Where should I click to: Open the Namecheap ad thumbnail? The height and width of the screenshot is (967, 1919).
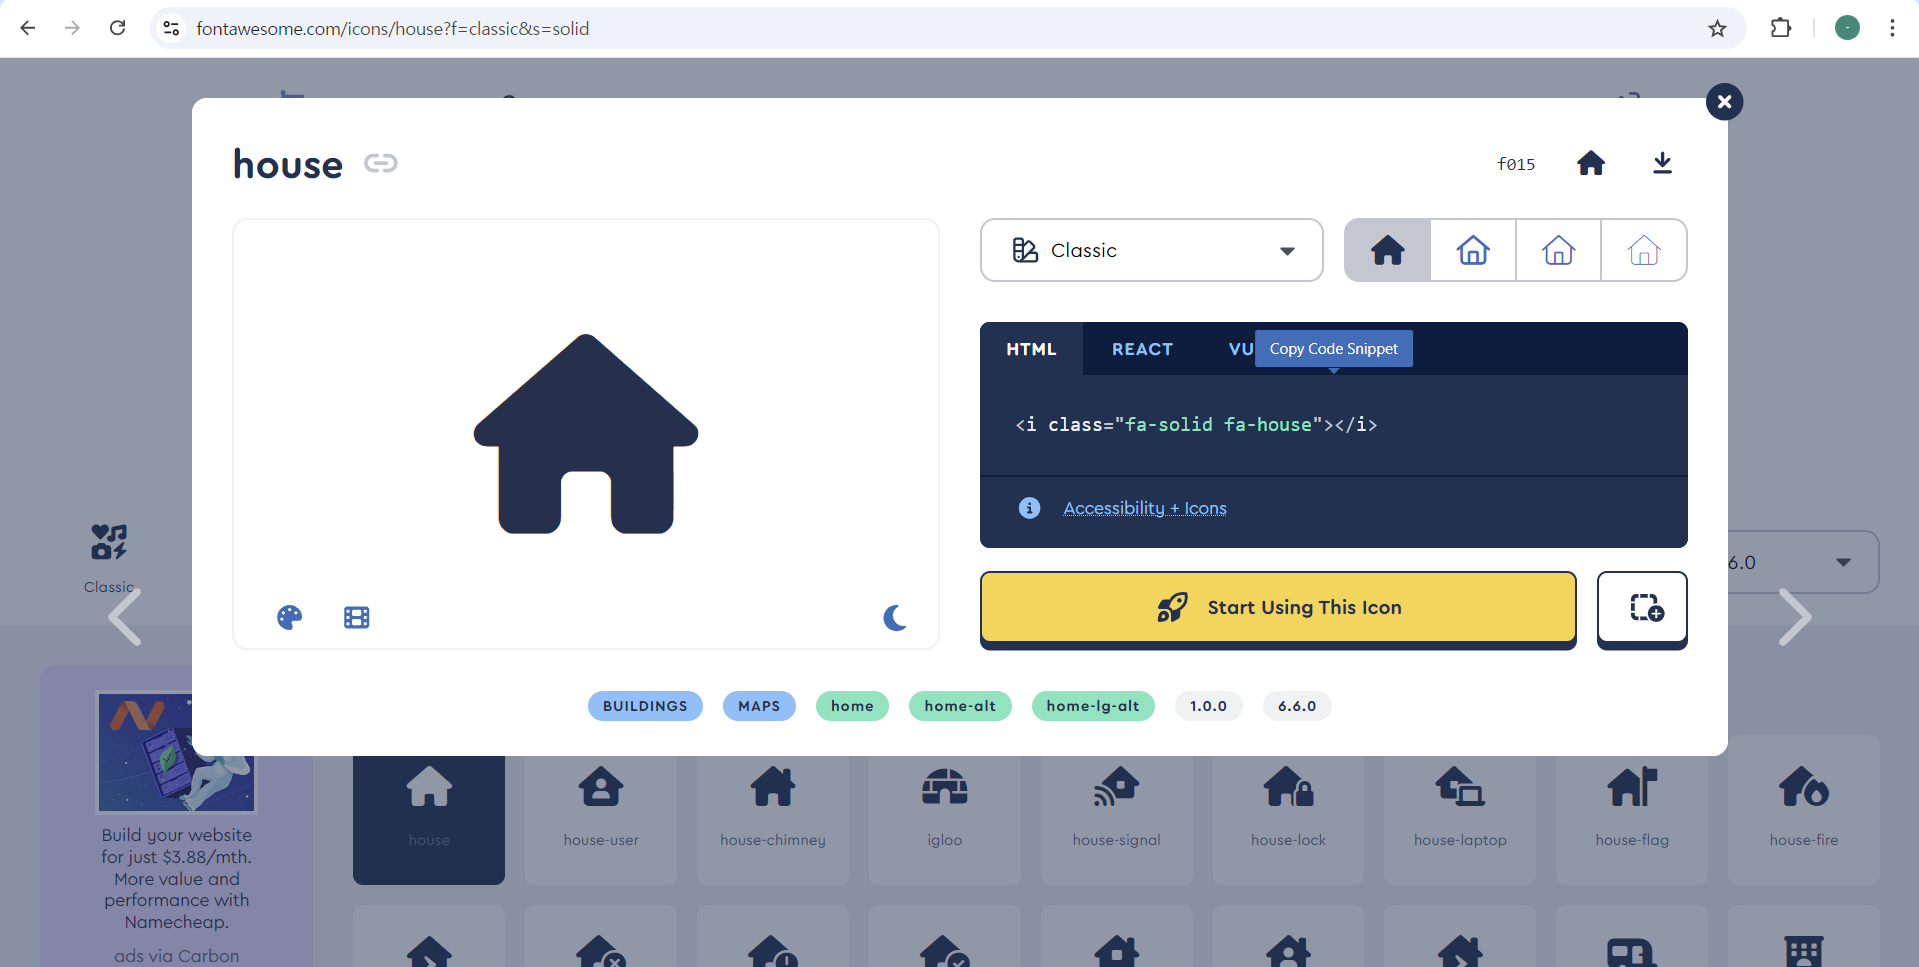(x=177, y=752)
